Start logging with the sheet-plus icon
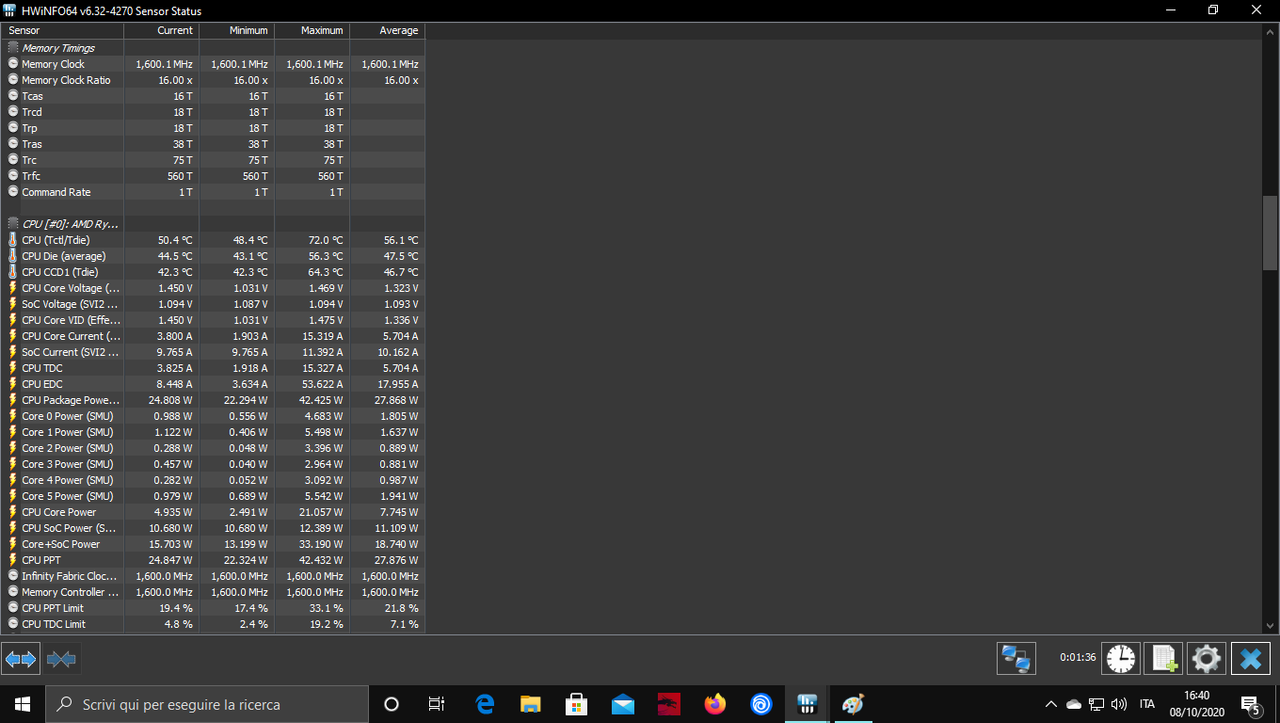Image resolution: width=1280 pixels, height=723 pixels. [x=1163, y=658]
